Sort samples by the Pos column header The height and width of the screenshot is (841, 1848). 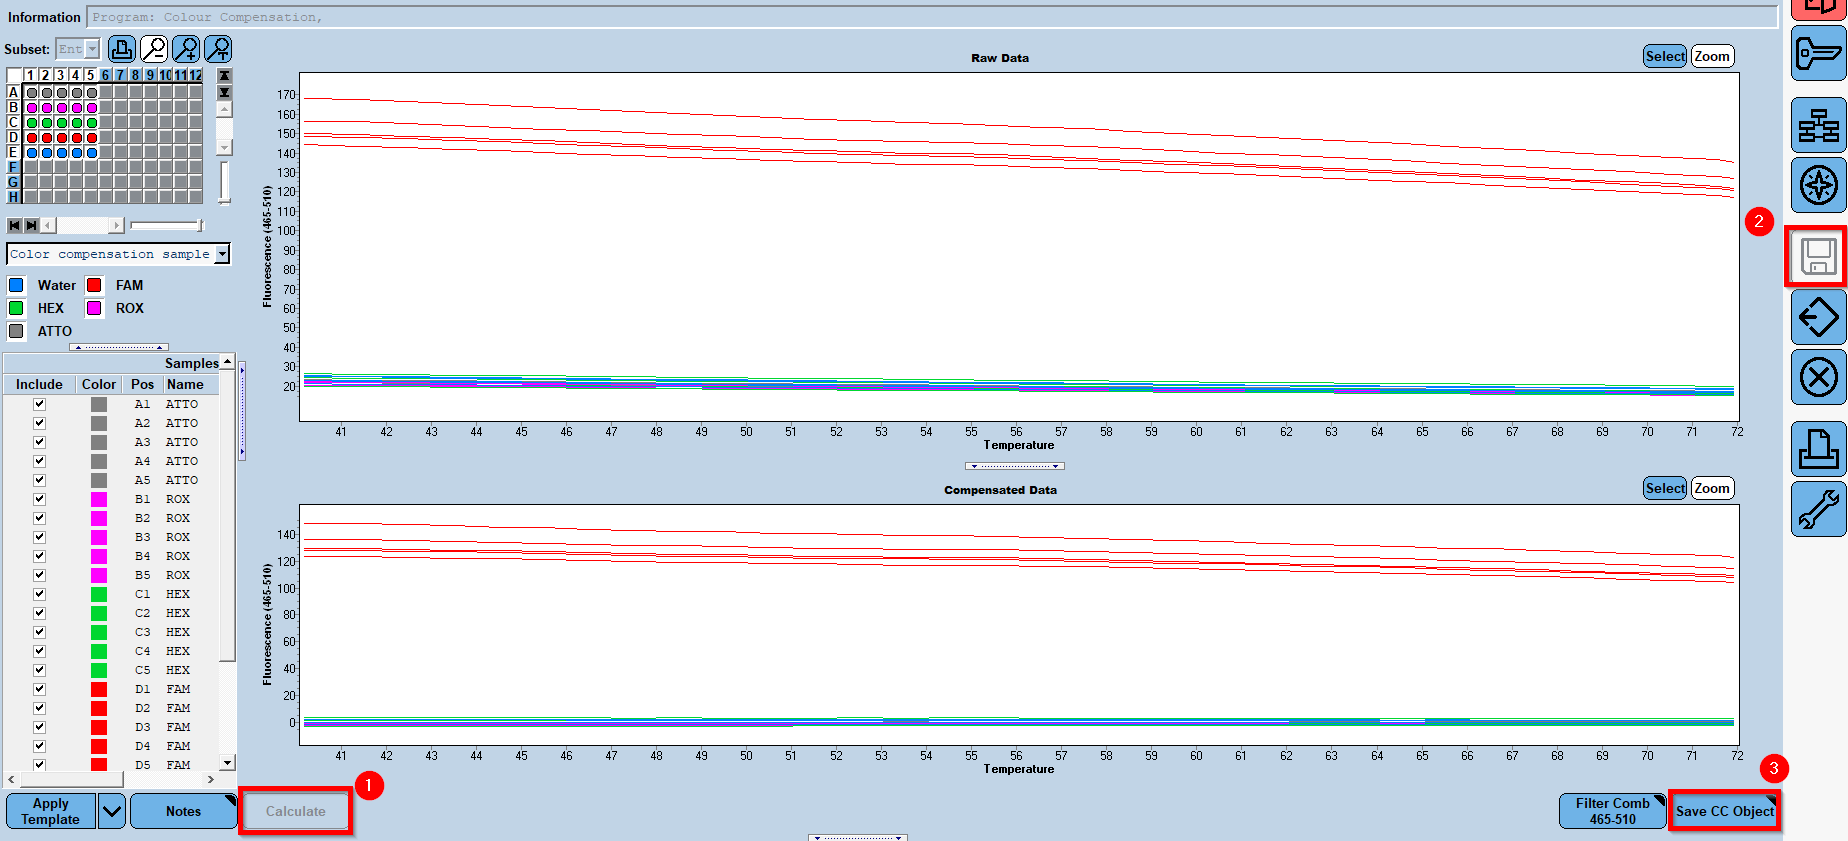(x=142, y=384)
